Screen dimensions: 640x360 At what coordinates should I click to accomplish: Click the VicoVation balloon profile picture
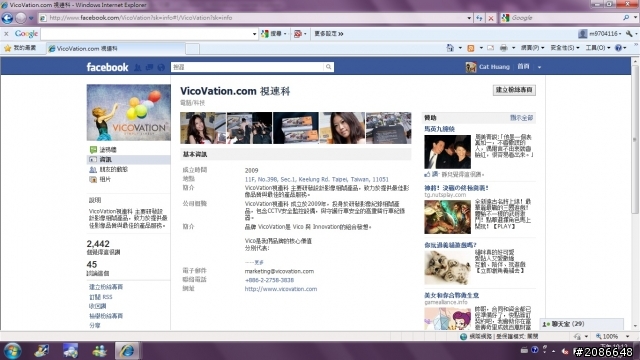tap(129, 113)
